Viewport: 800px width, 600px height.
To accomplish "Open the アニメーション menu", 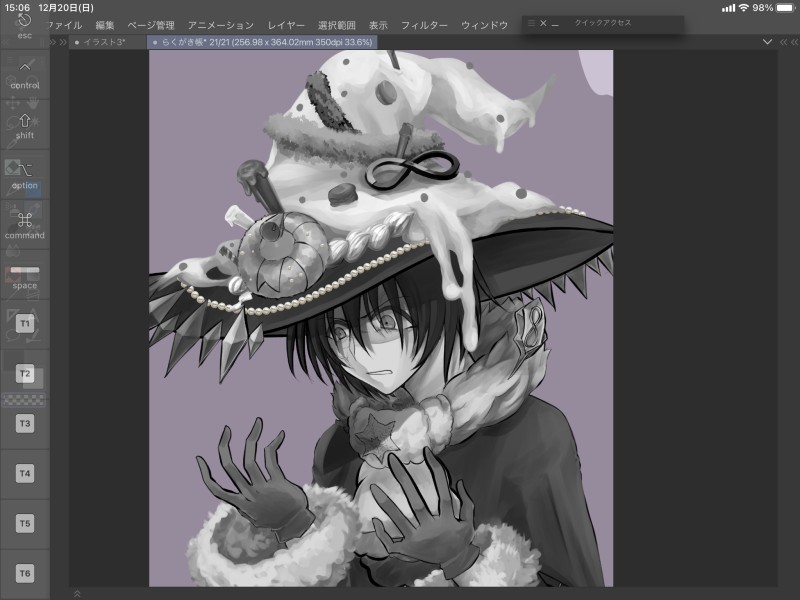I will coord(220,25).
